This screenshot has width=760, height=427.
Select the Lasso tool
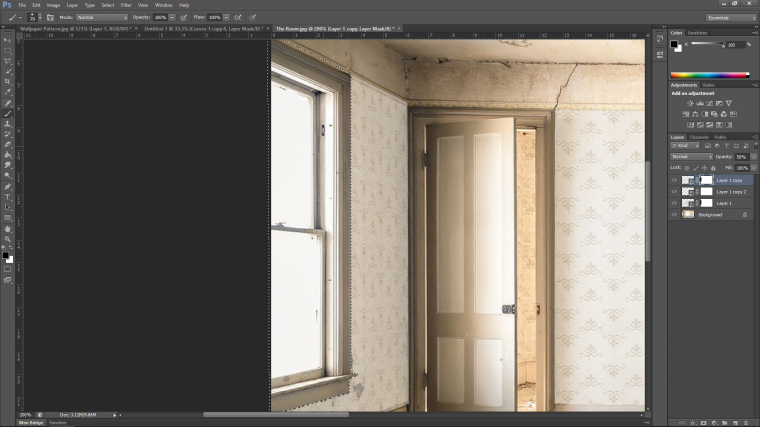coord(7,61)
